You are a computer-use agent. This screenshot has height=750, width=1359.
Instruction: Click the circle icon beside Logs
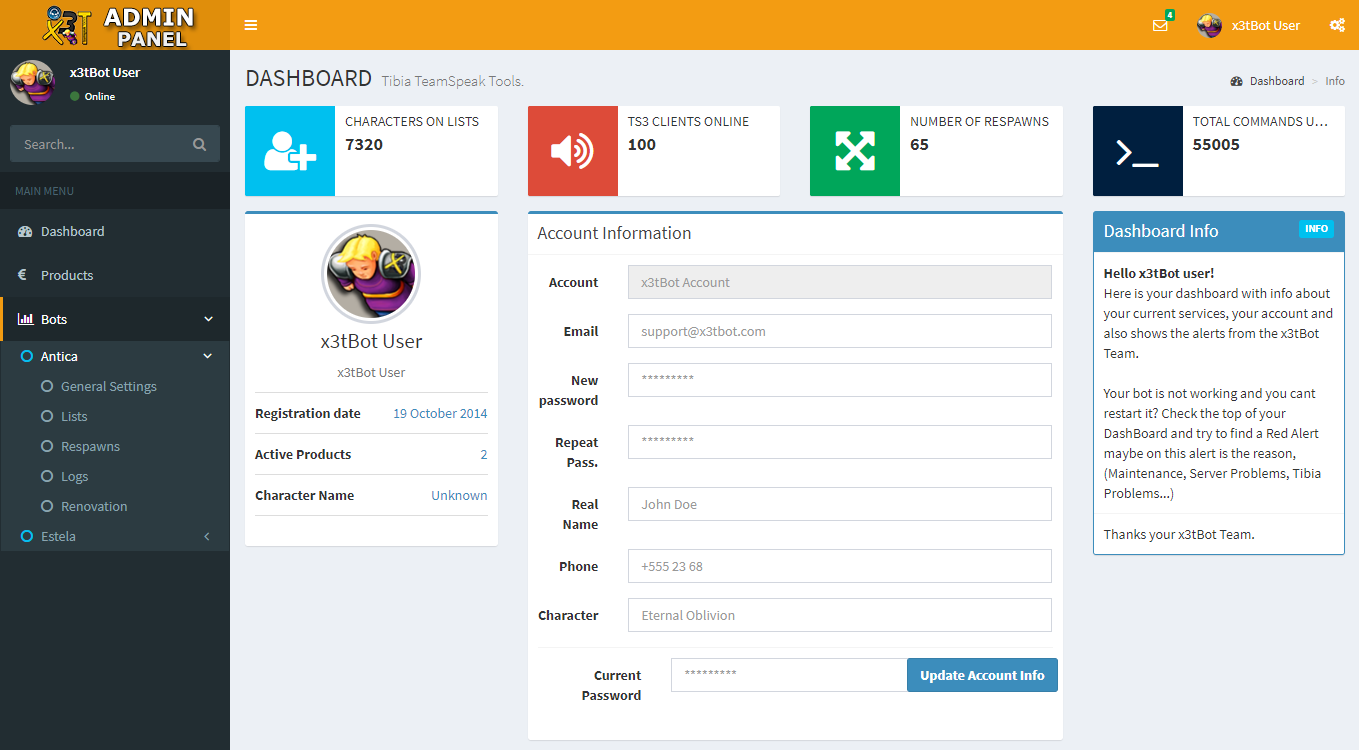coord(47,476)
